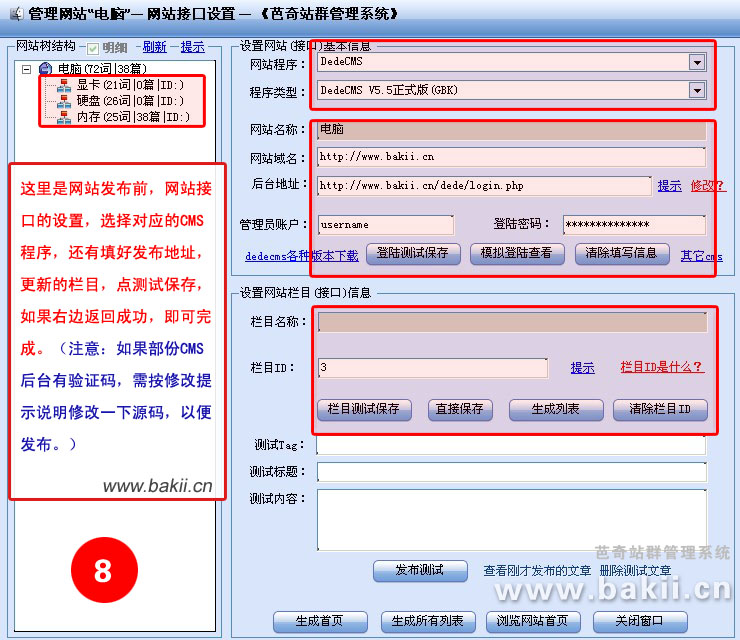Click the 测试标题 input field

[512, 472]
